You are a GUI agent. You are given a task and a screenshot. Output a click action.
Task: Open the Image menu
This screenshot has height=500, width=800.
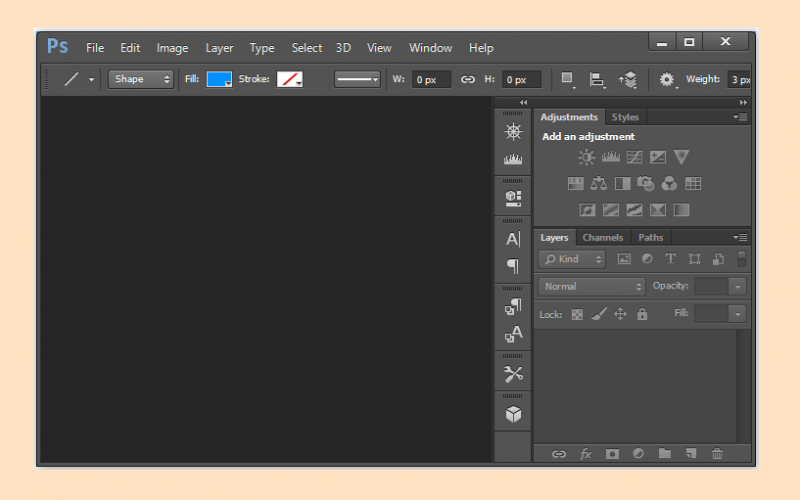[172, 48]
